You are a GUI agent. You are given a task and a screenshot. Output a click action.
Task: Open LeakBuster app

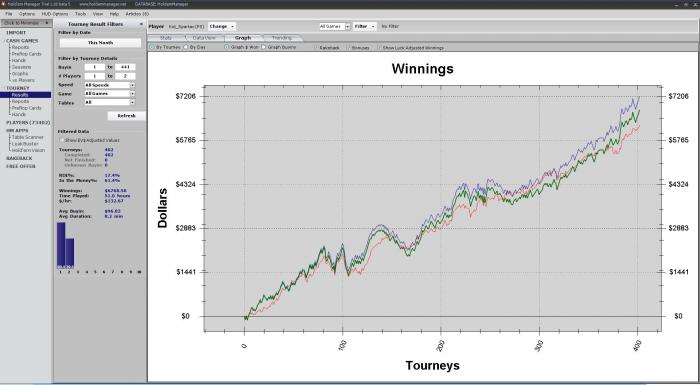coord(25,144)
